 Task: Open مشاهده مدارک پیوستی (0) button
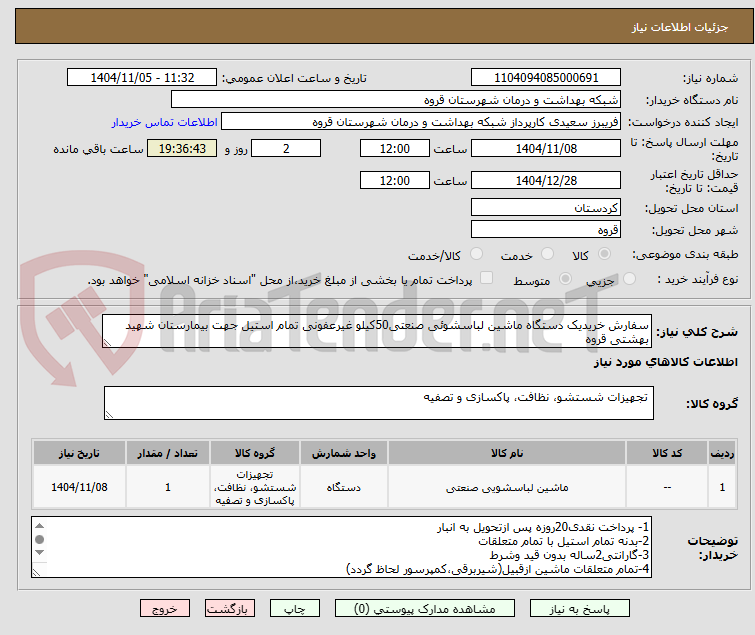coord(424,609)
